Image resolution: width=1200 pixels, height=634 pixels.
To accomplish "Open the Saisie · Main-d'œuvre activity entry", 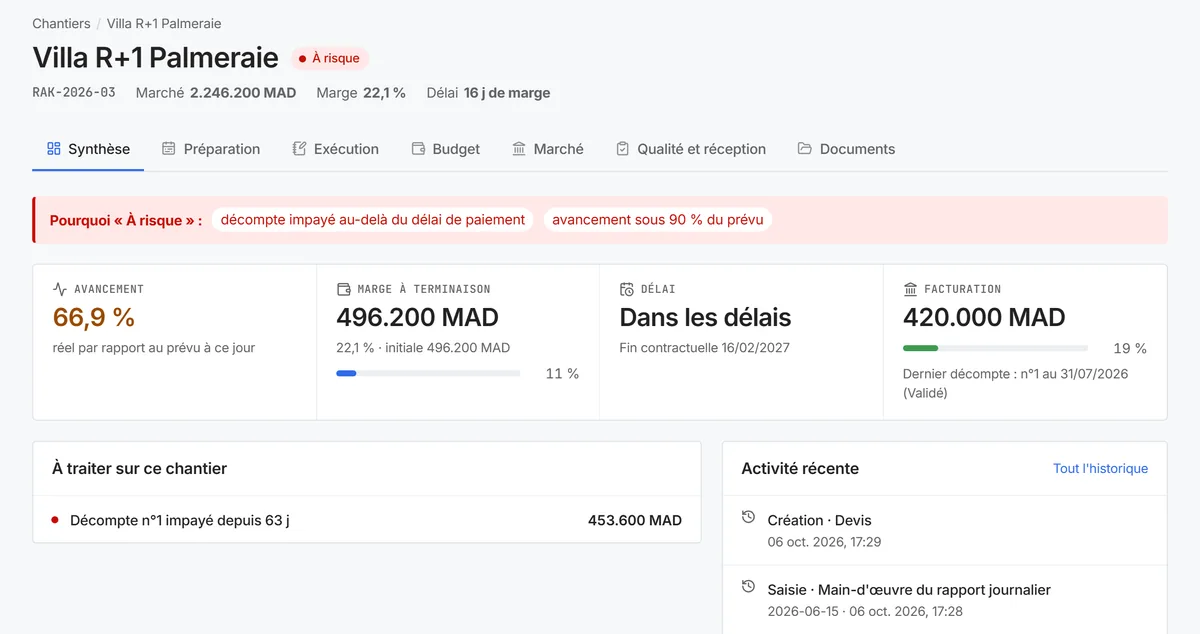I will [x=945, y=600].
